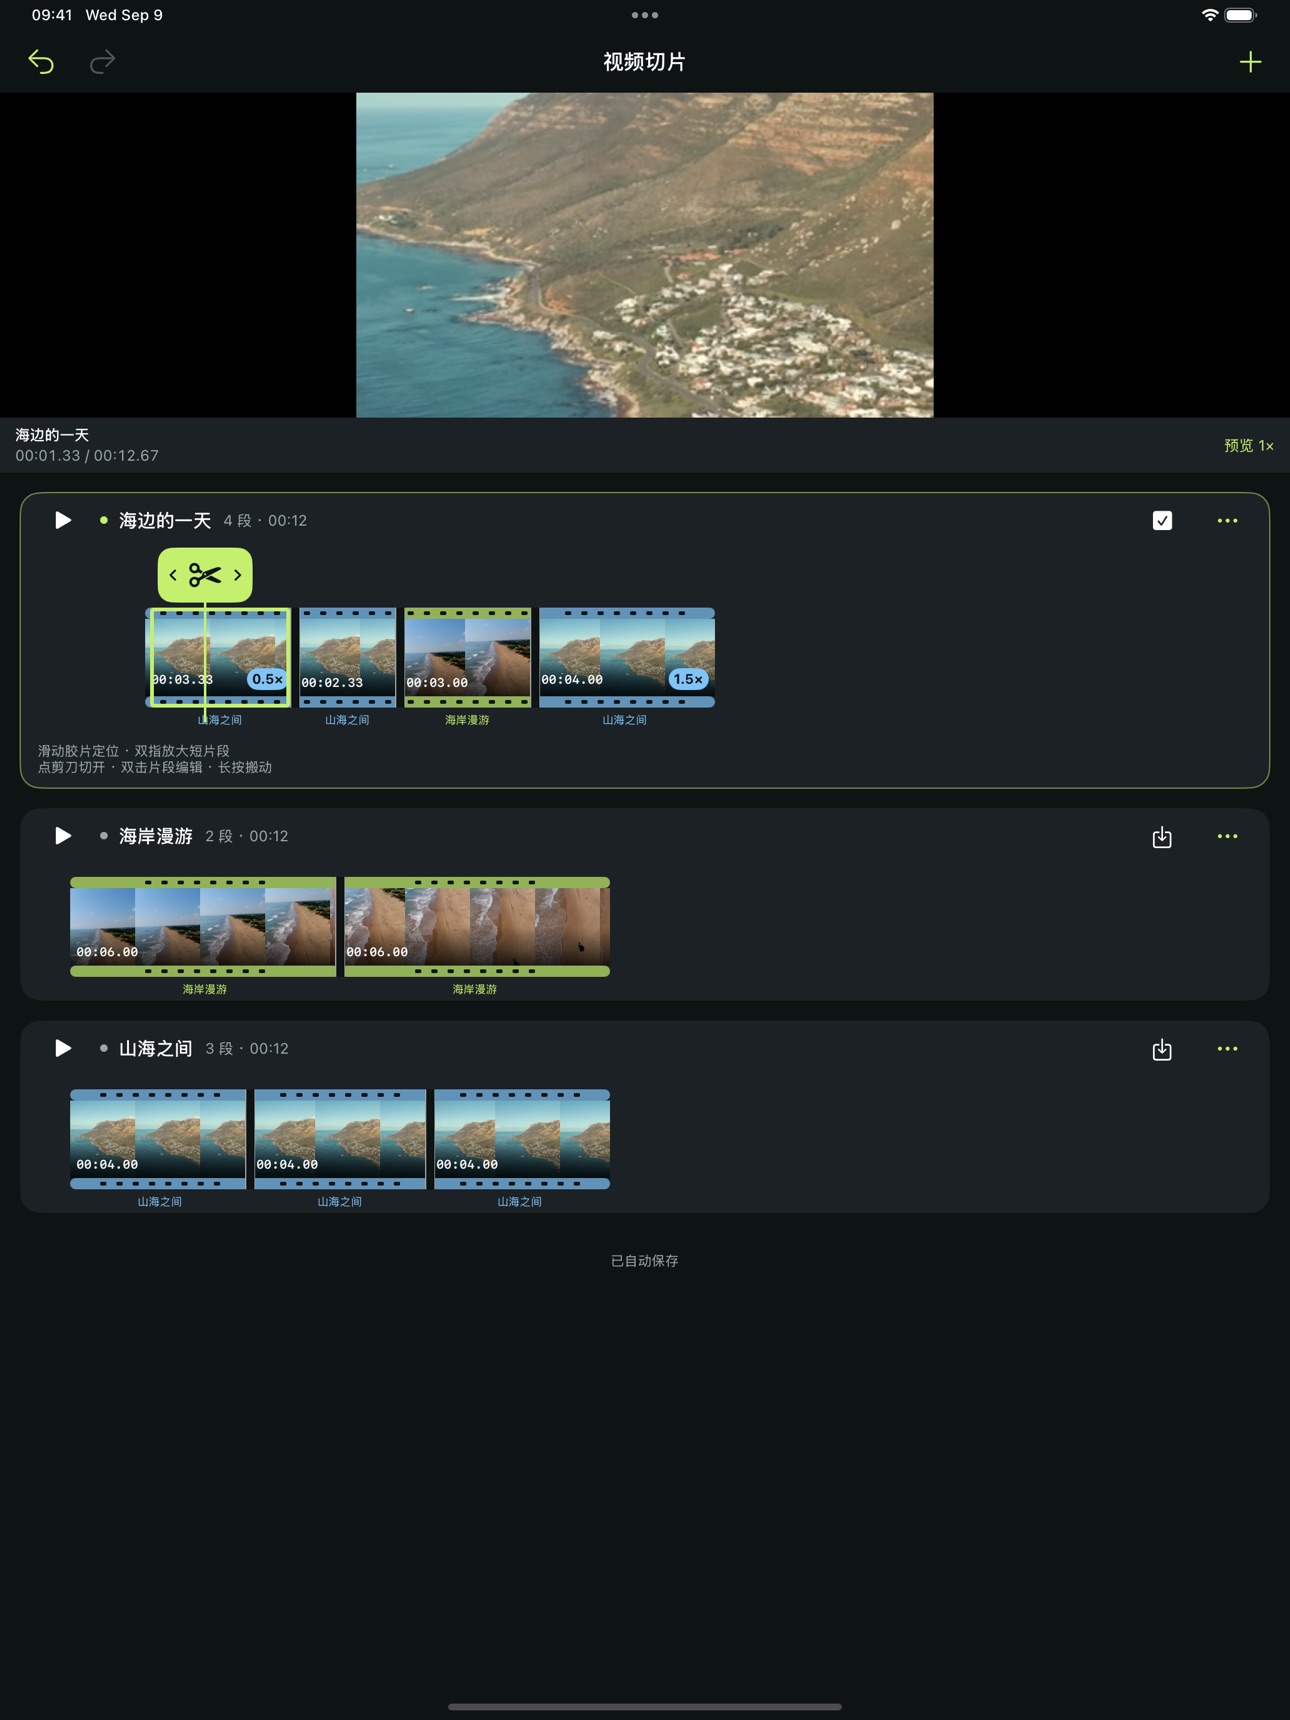Open more options for 海岸漫游
The height and width of the screenshot is (1720, 1290).
click(x=1227, y=836)
